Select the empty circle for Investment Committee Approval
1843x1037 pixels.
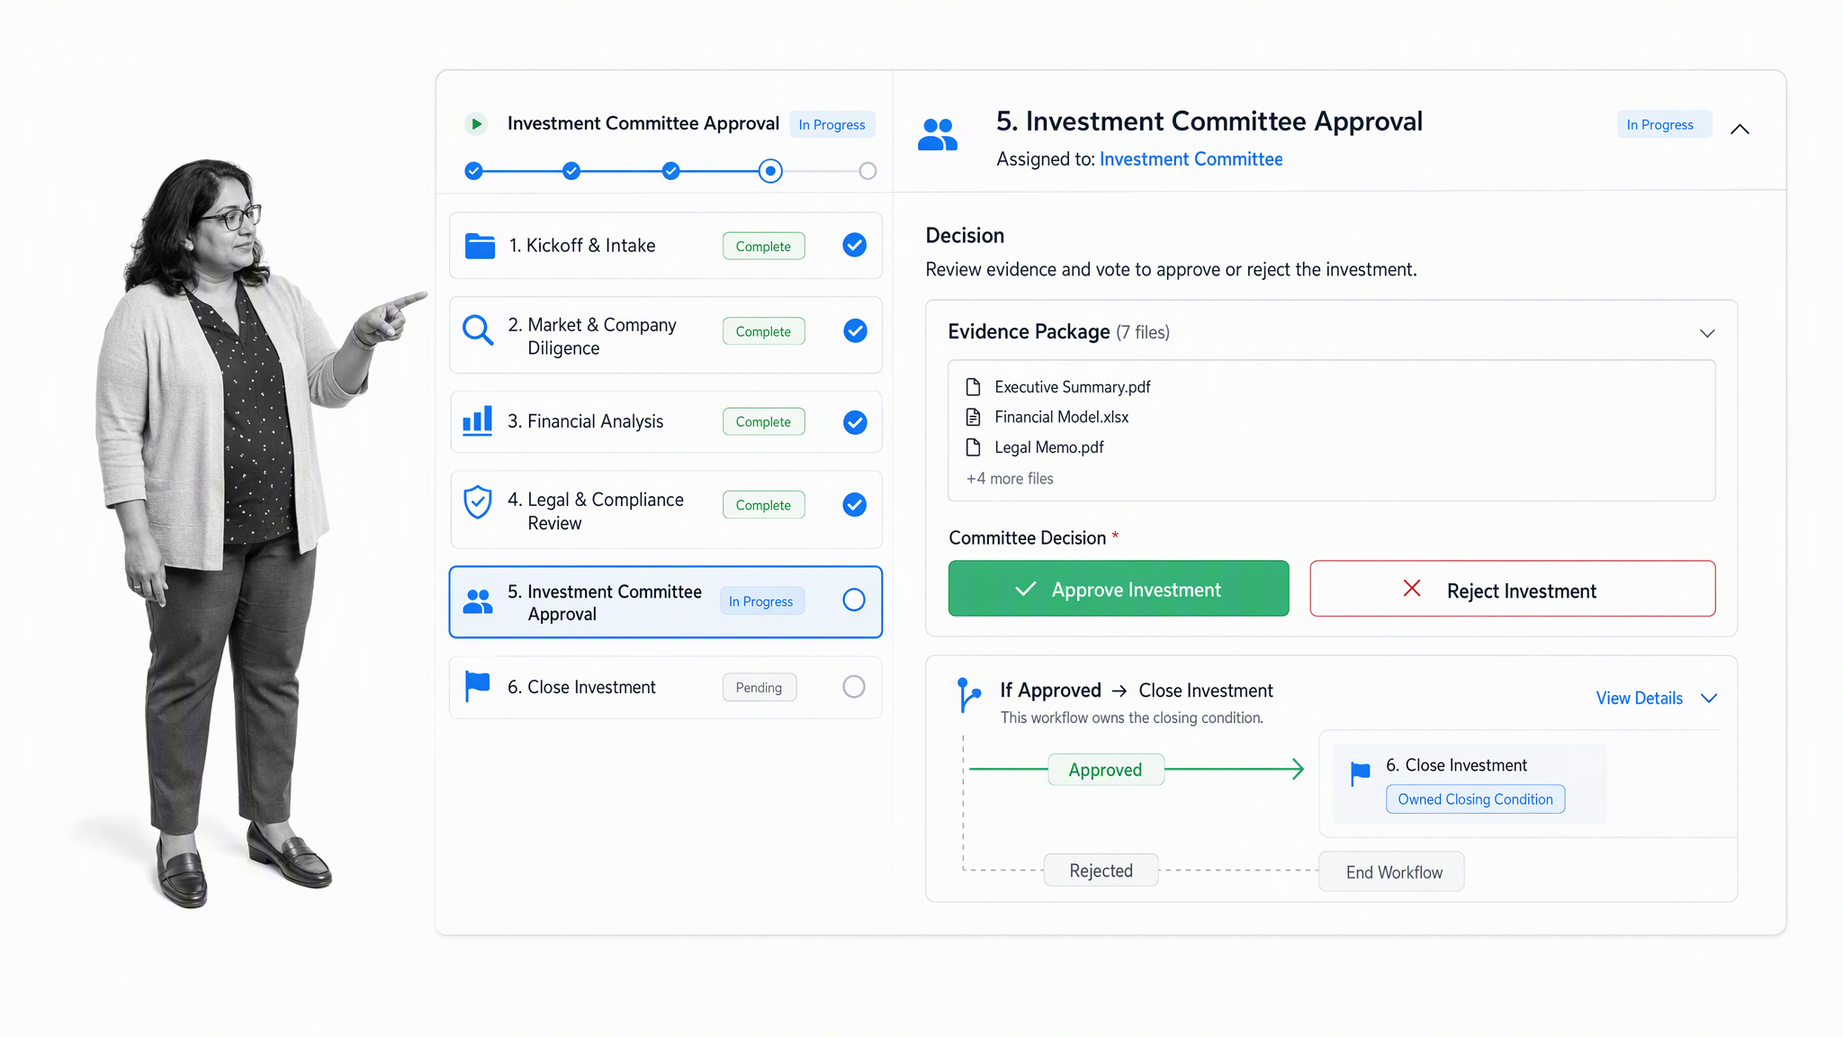[854, 600]
